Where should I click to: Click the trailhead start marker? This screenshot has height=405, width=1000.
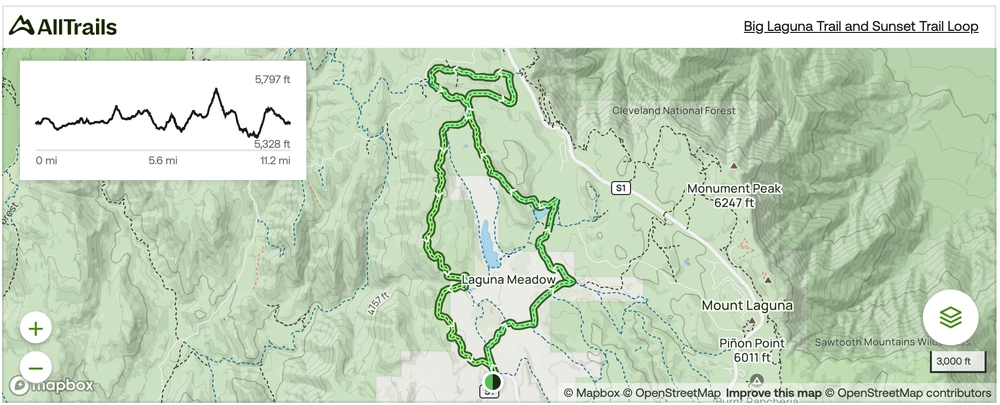pos(491,381)
